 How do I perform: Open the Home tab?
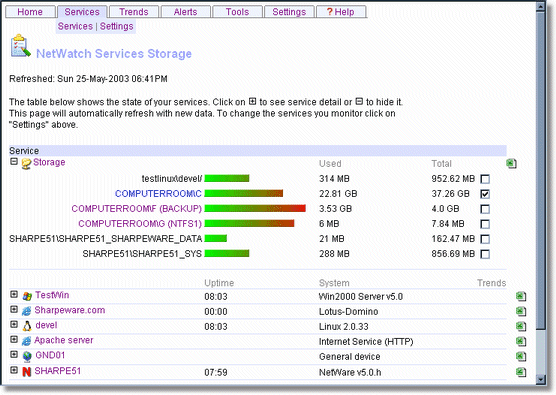coord(30,12)
